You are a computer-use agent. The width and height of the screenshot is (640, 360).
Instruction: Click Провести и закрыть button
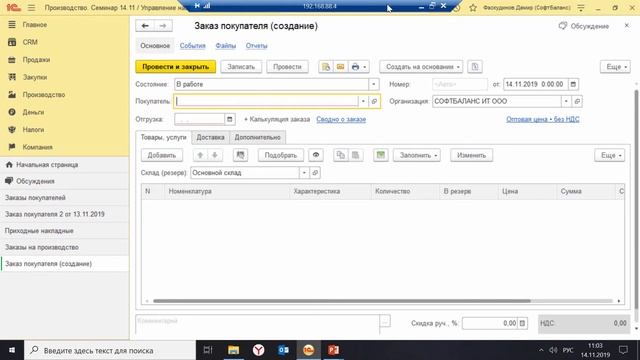tap(176, 67)
